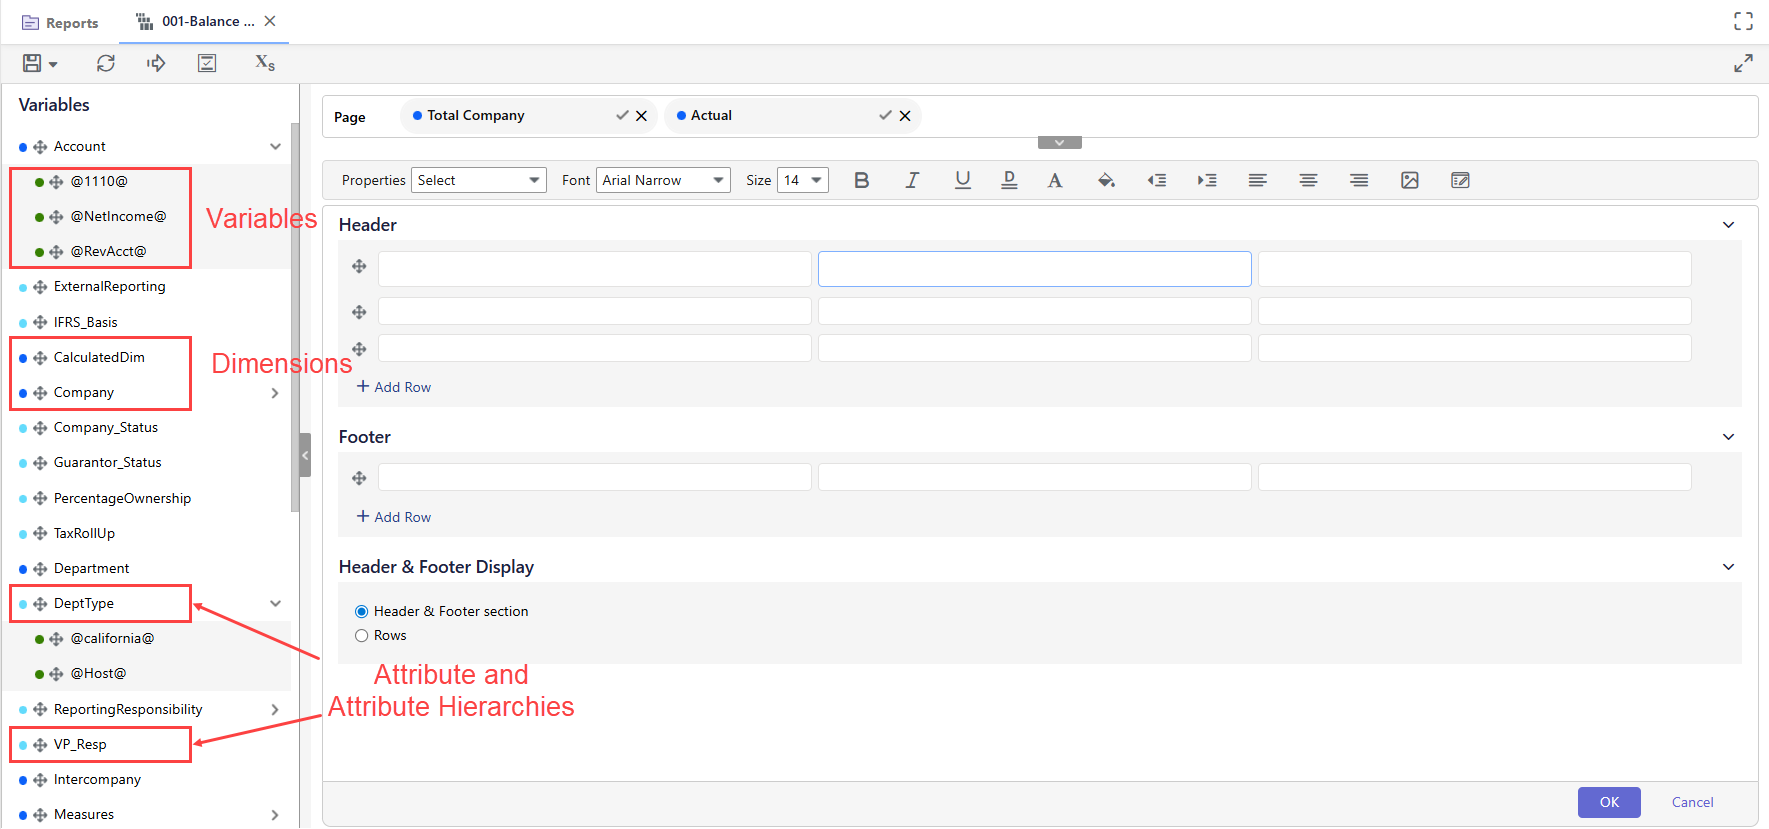Click the Refresh icon
1769x829 pixels.
(x=106, y=63)
